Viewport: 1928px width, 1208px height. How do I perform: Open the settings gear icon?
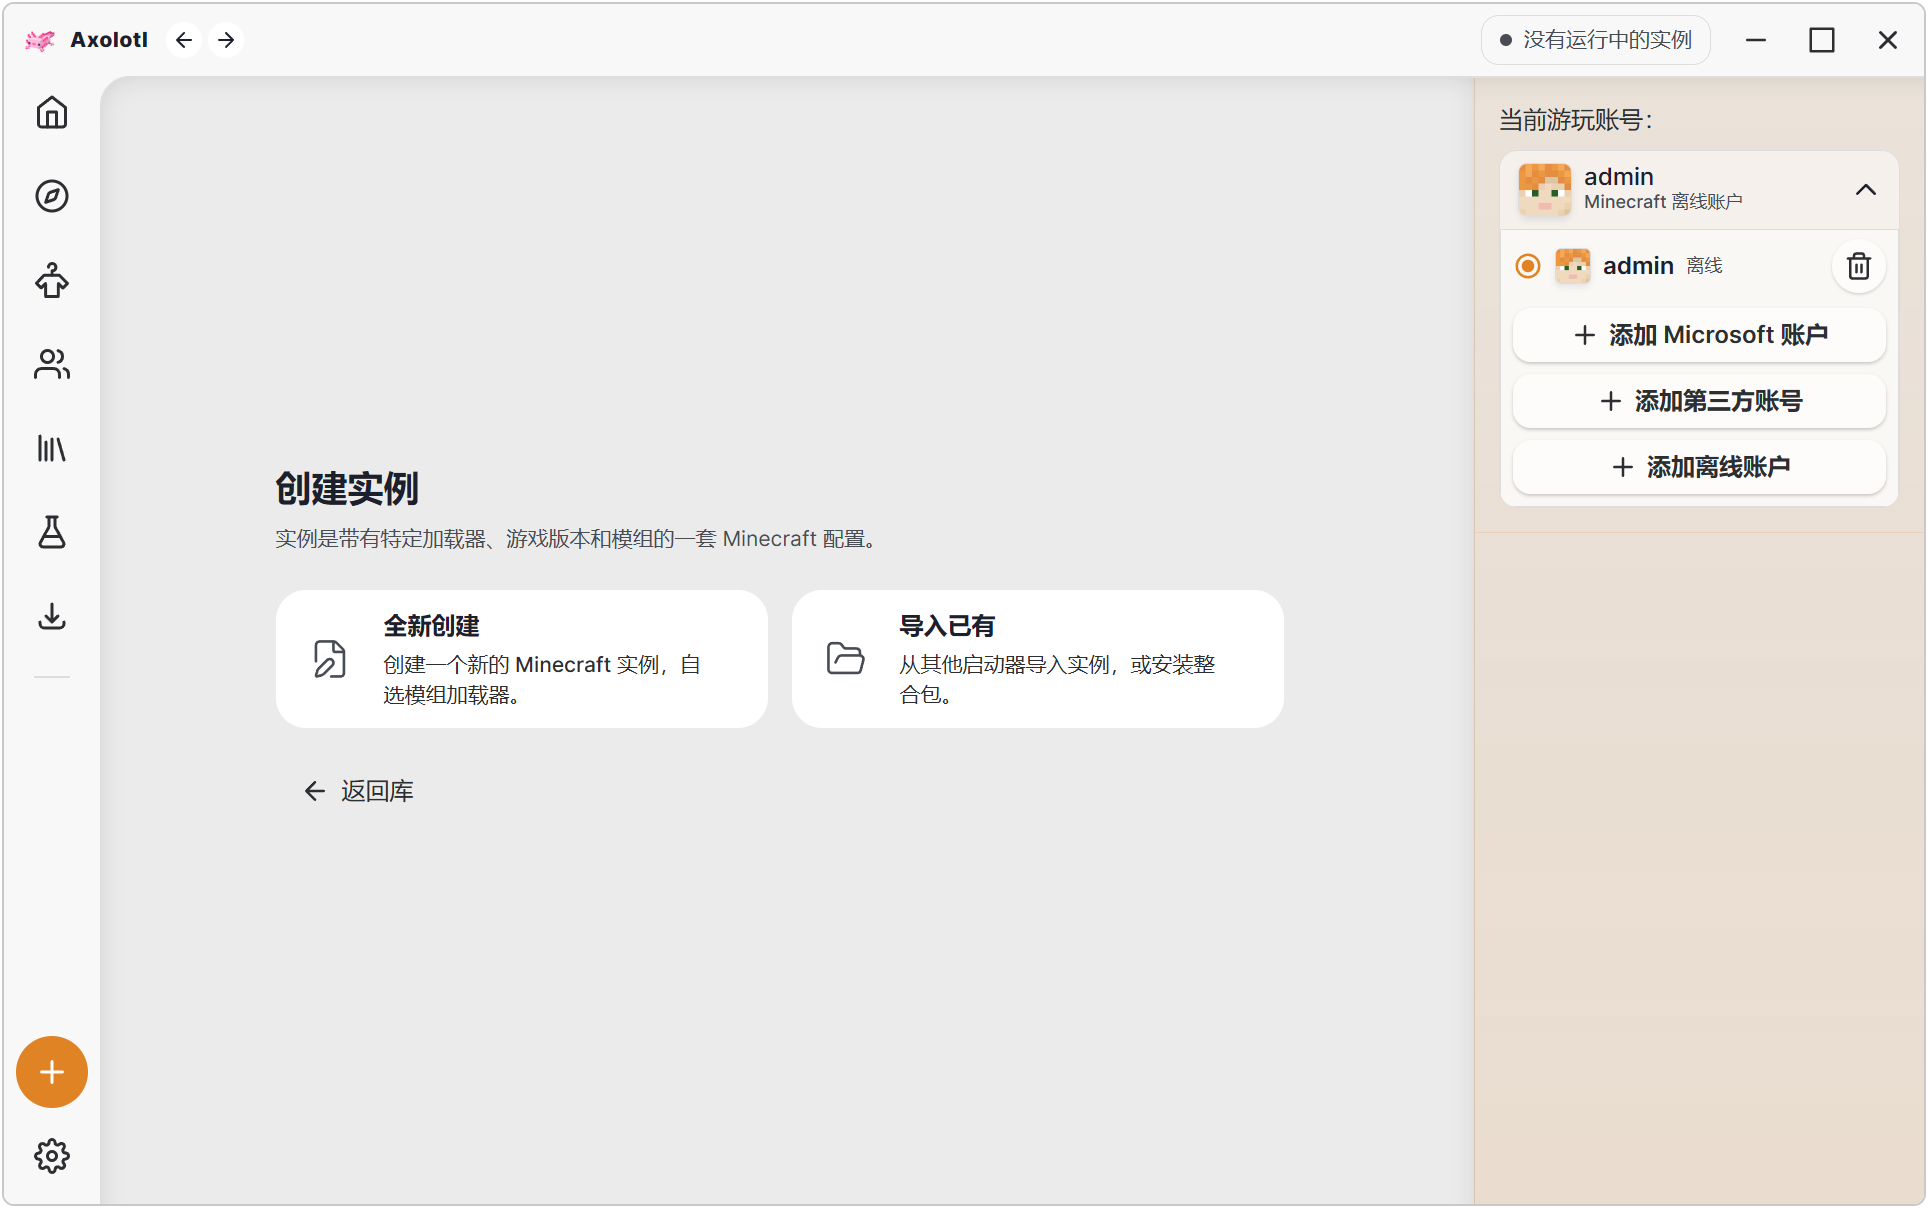pyautogui.click(x=52, y=1156)
